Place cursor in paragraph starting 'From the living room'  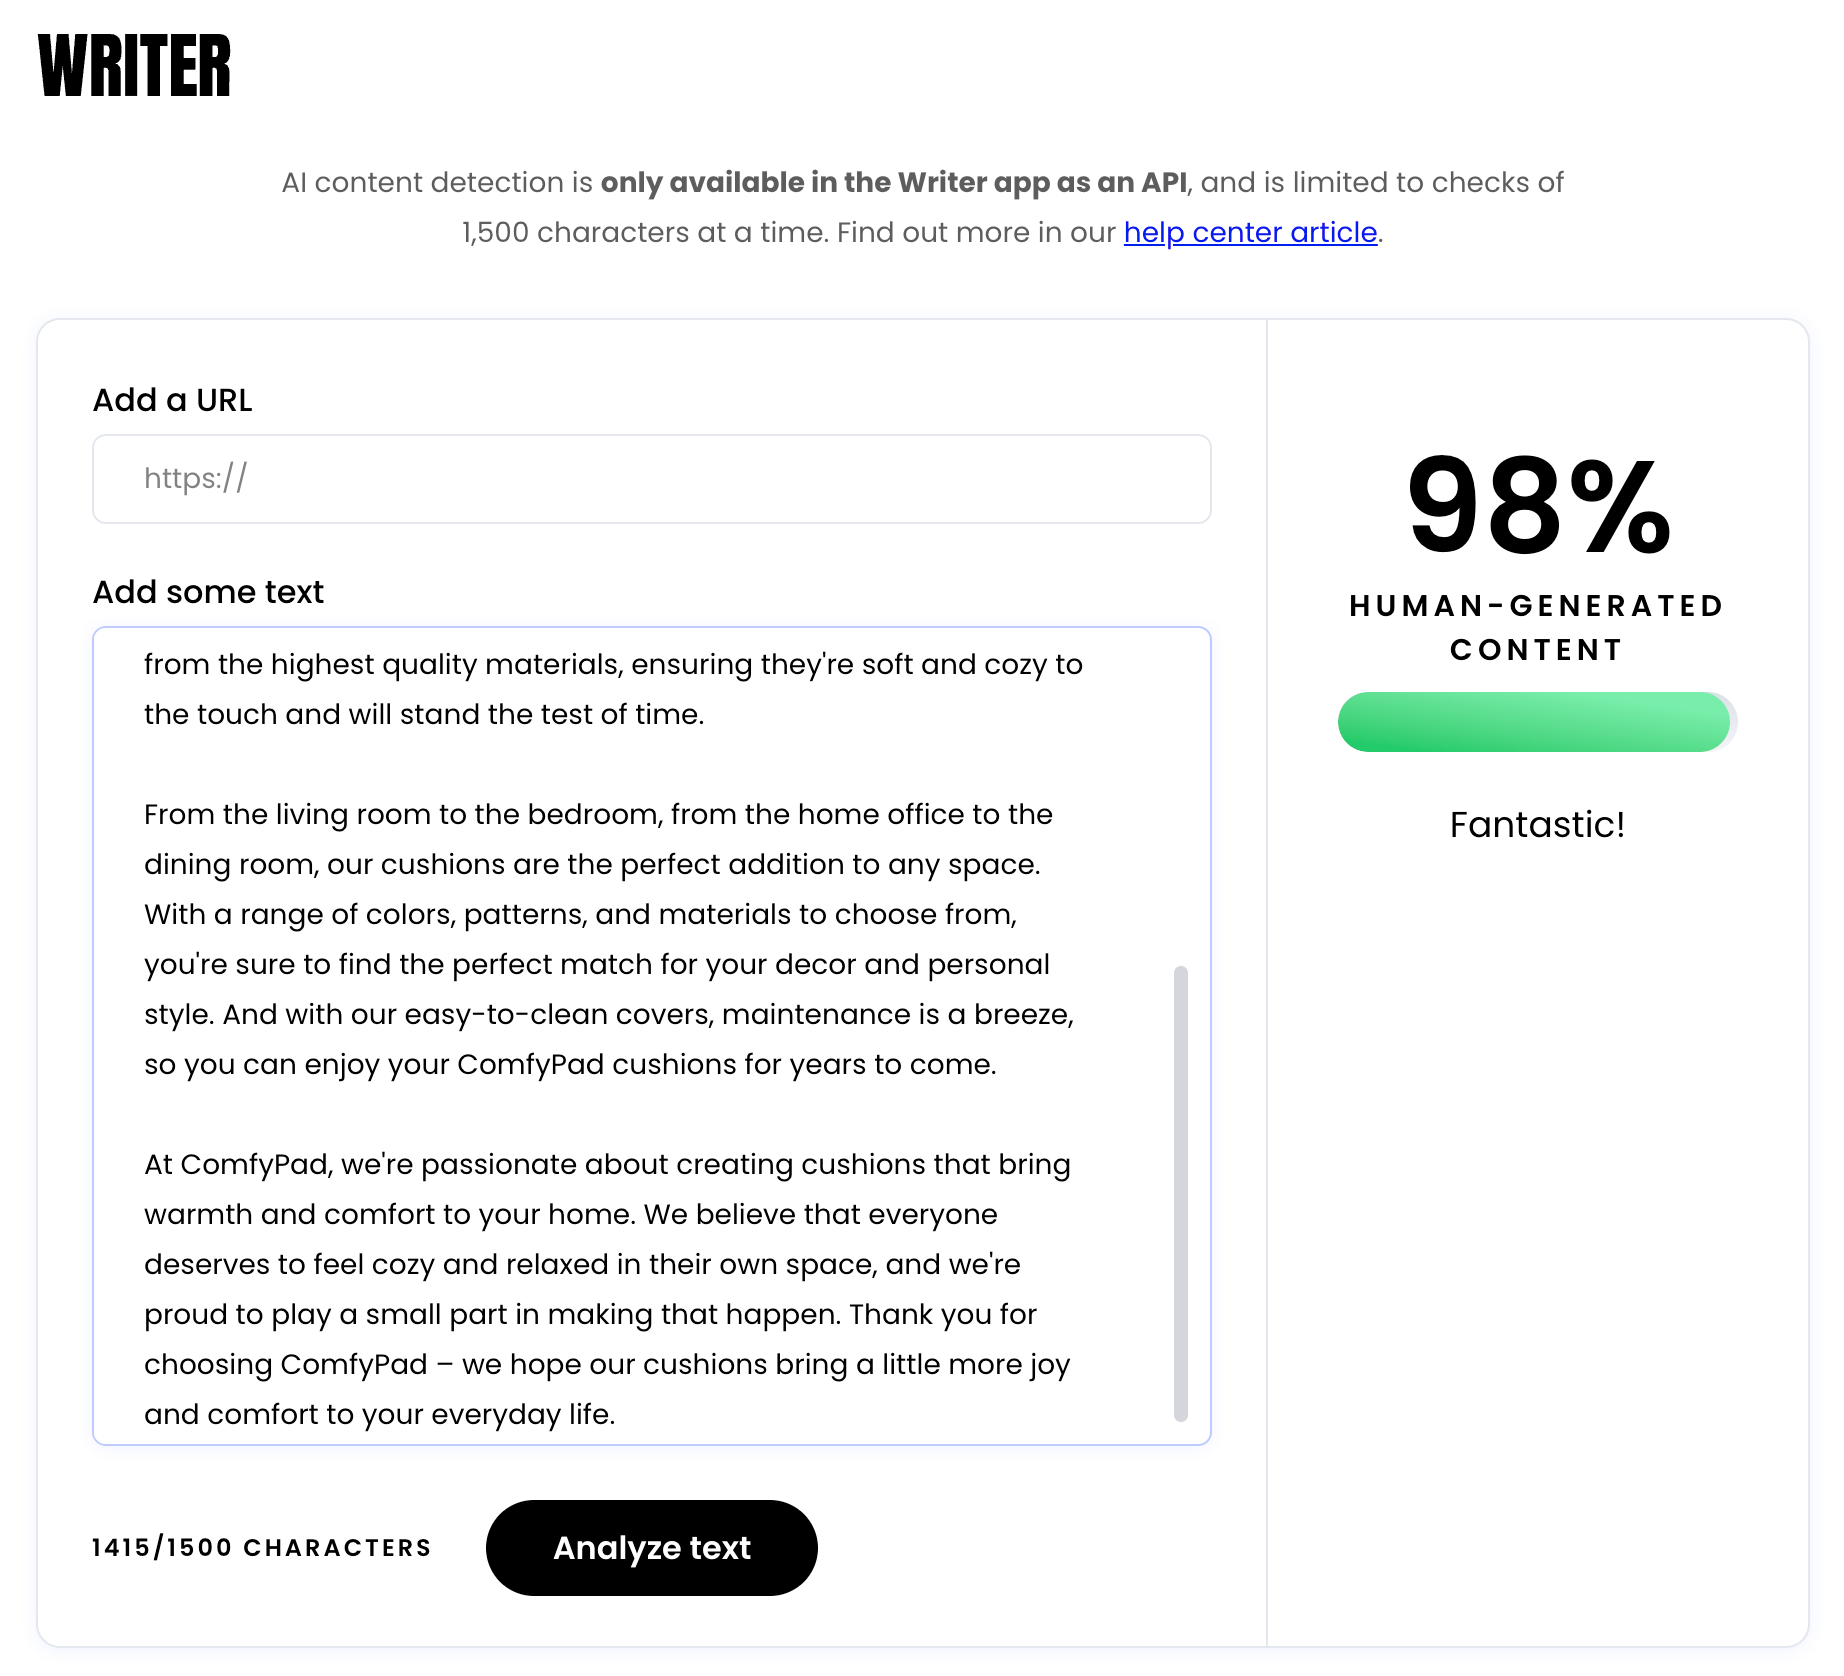coord(609,939)
